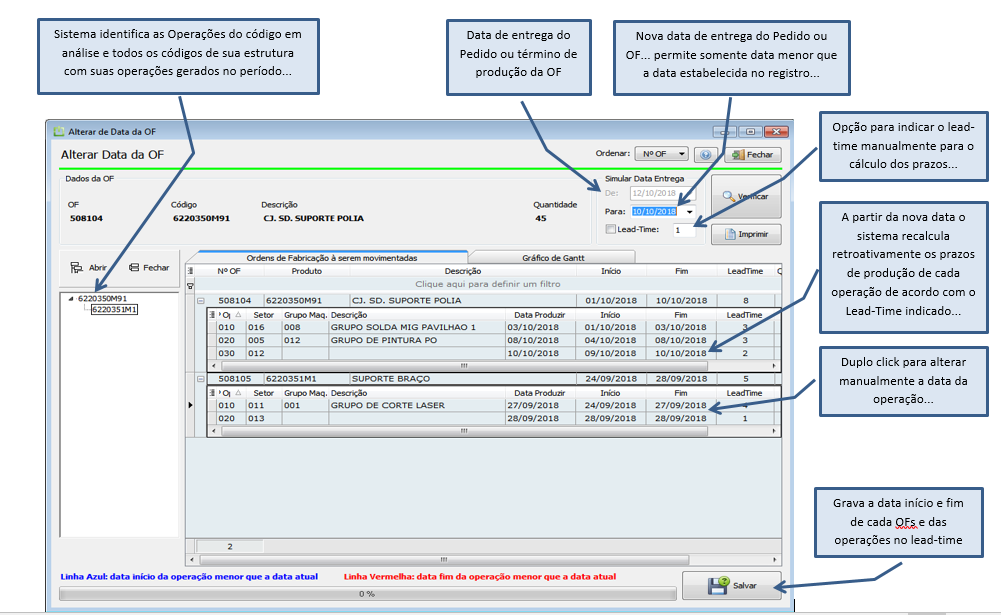This screenshot has width=1001, height=615.
Task: Click the Fechar button at top right
Action: 752,155
